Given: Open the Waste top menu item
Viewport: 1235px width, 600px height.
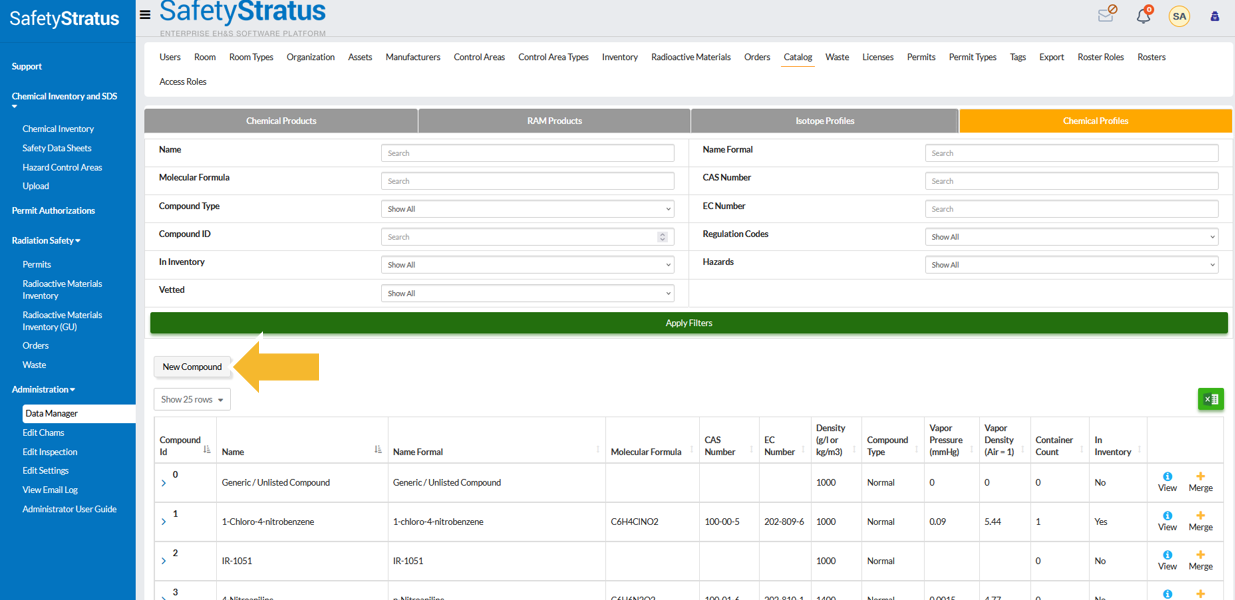Looking at the screenshot, I should pos(837,57).
